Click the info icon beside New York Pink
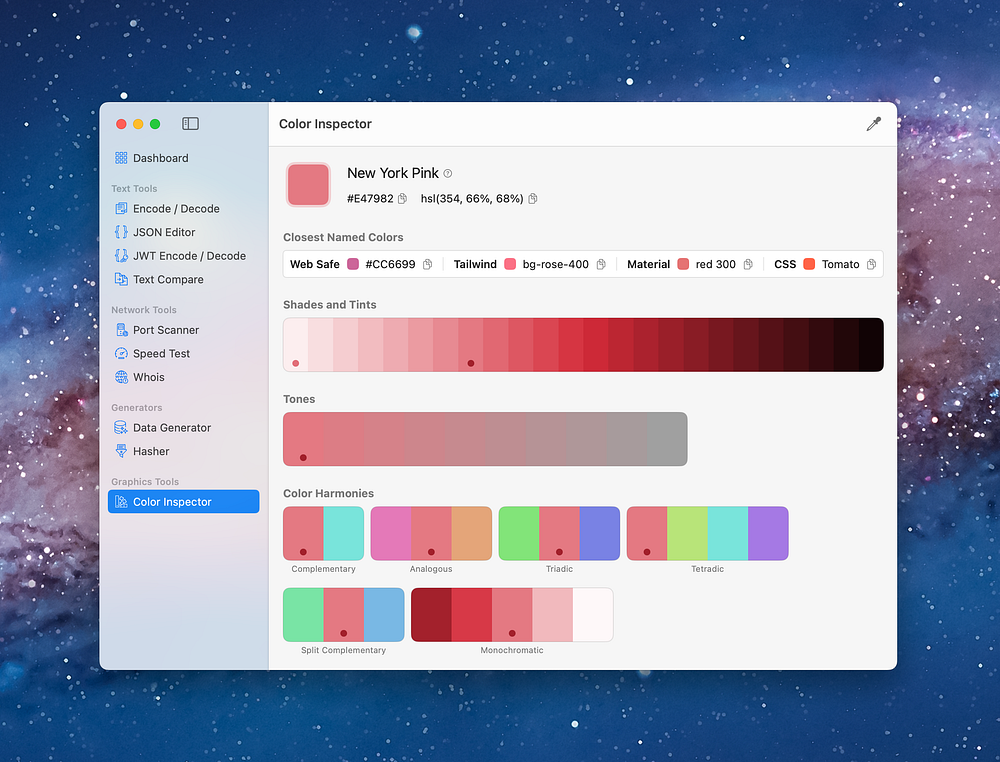This screenshot has height=762, width=1000. pos(448,174)
